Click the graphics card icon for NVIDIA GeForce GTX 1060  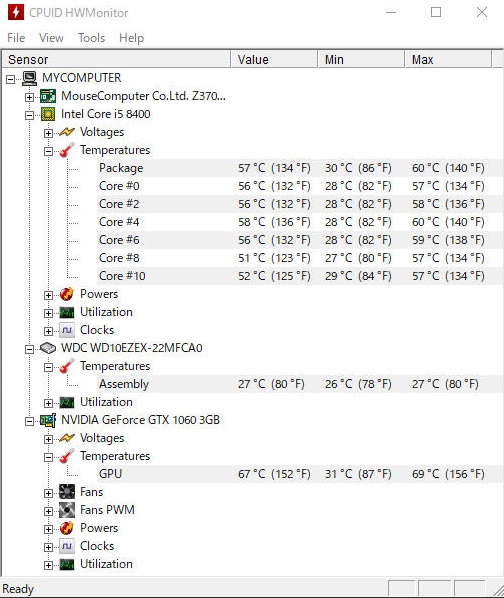(x=48, y=420)
